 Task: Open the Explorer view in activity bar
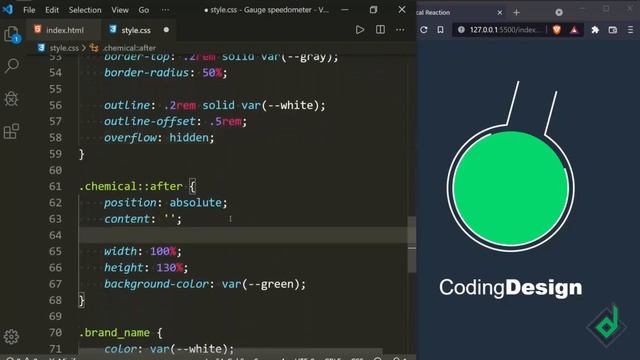(11, 34)
